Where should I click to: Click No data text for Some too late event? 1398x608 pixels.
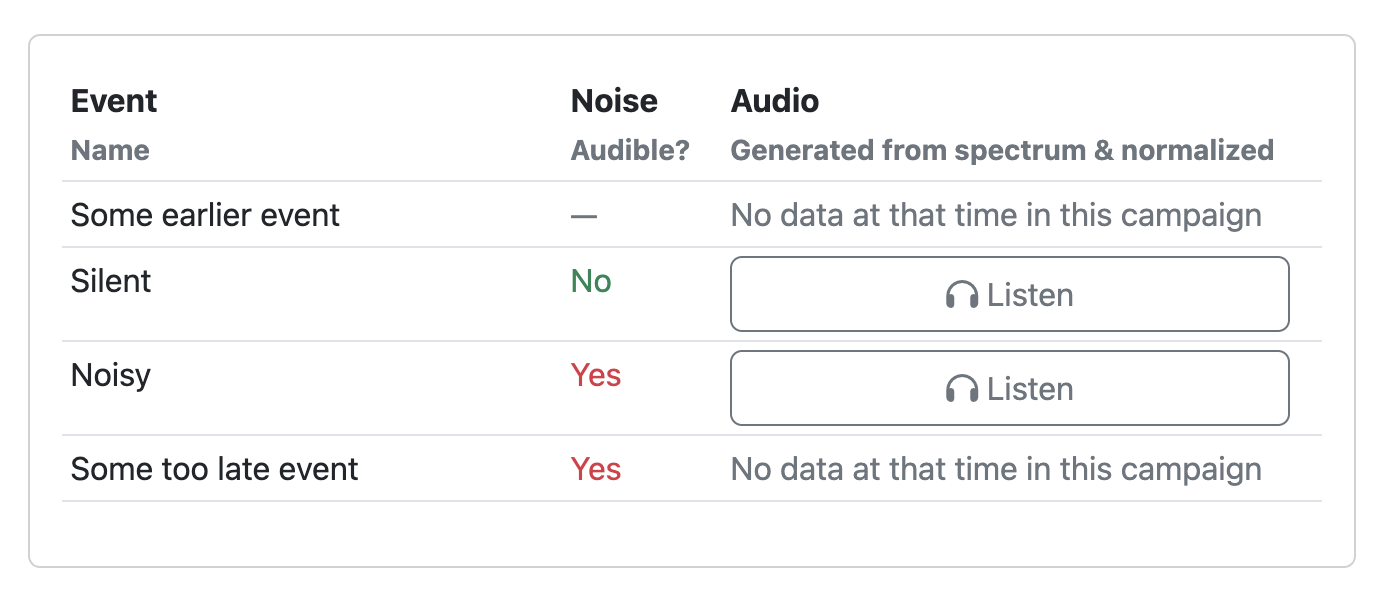(997, 468)
